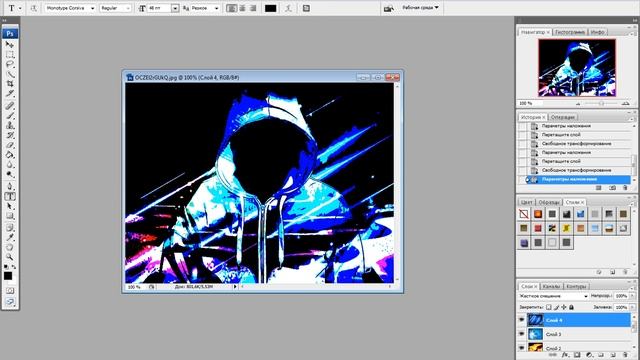Image resolution: width=640 pixels, height=360 pixels.
Task: Select the Horizontal Type tool in toolbox
Action: pos(10,196)
